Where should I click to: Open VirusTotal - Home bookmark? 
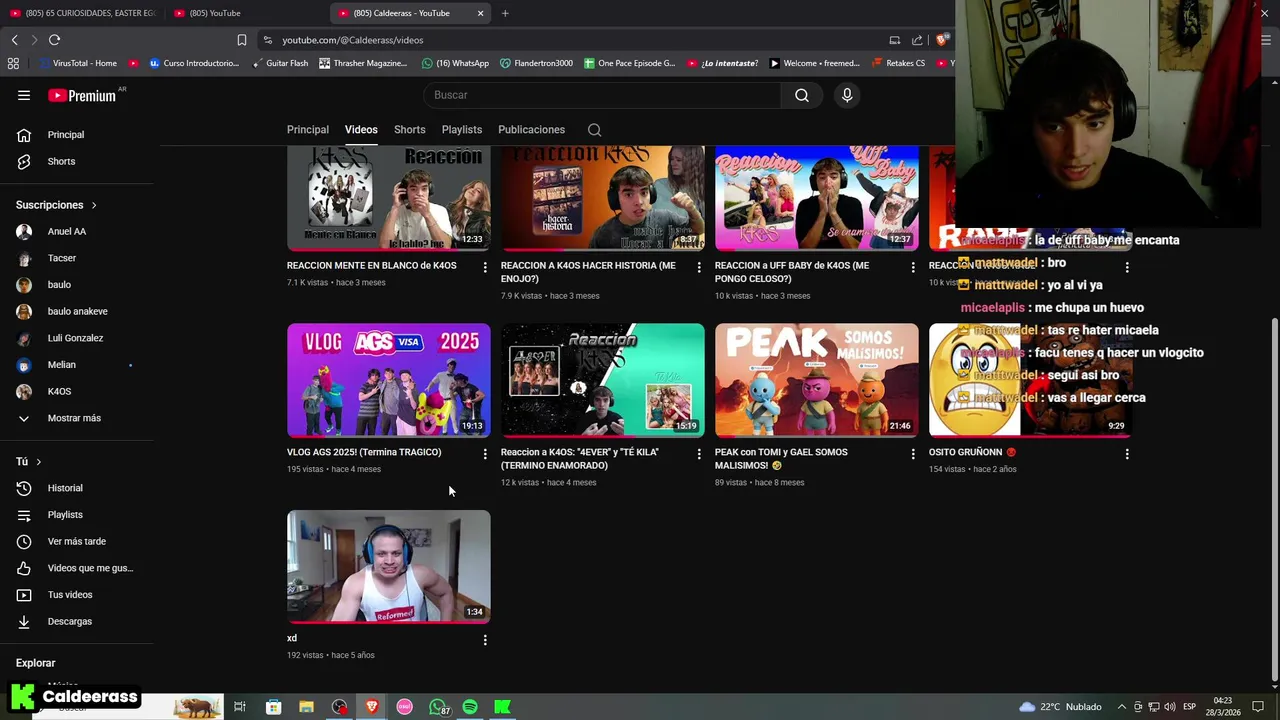[78, 63]
